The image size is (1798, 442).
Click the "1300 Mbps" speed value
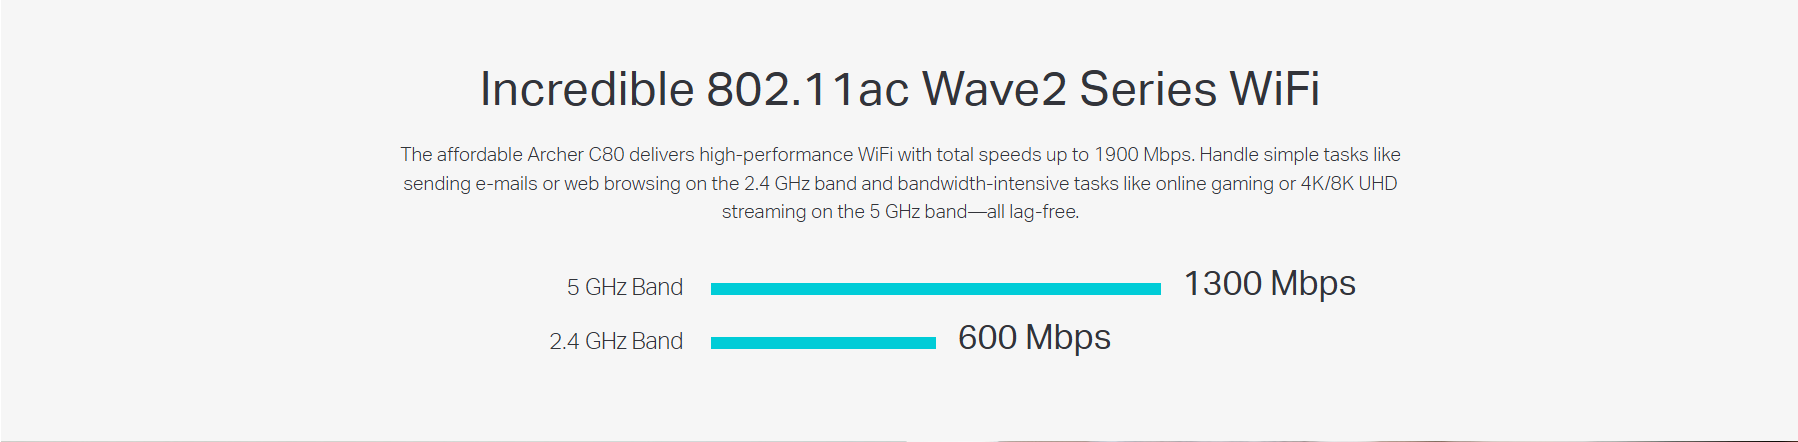point(1269,284)
